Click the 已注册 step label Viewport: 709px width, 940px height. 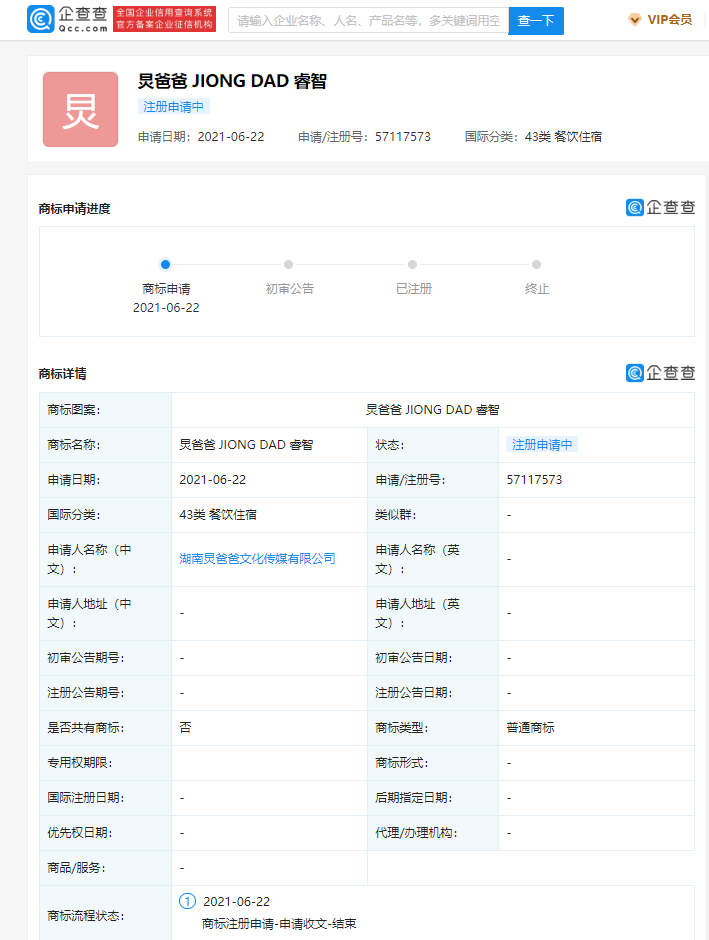414,289
